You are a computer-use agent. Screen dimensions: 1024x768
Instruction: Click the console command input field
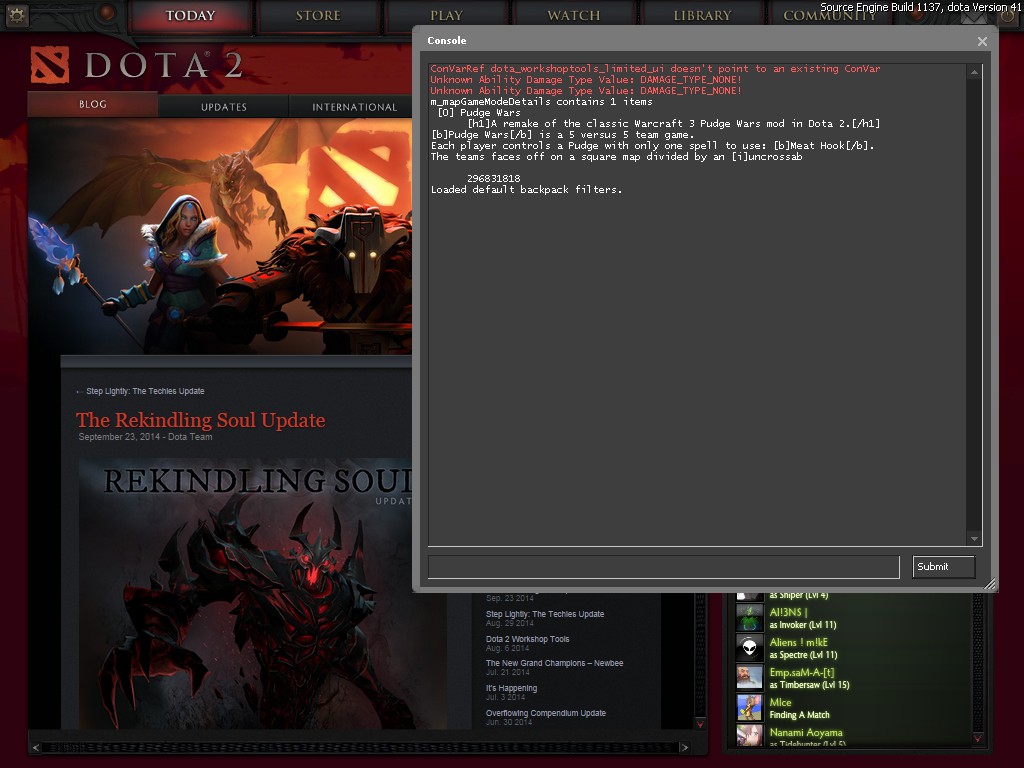click(x=664, y=567)
